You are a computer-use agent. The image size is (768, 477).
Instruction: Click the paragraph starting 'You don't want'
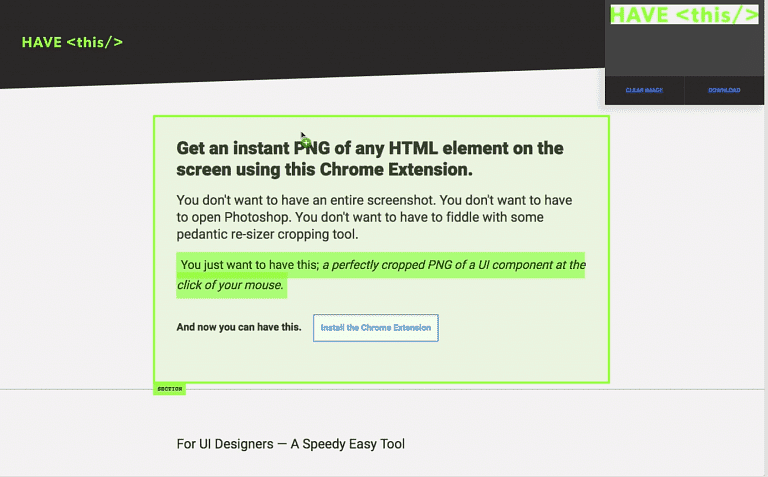(374, 217)
